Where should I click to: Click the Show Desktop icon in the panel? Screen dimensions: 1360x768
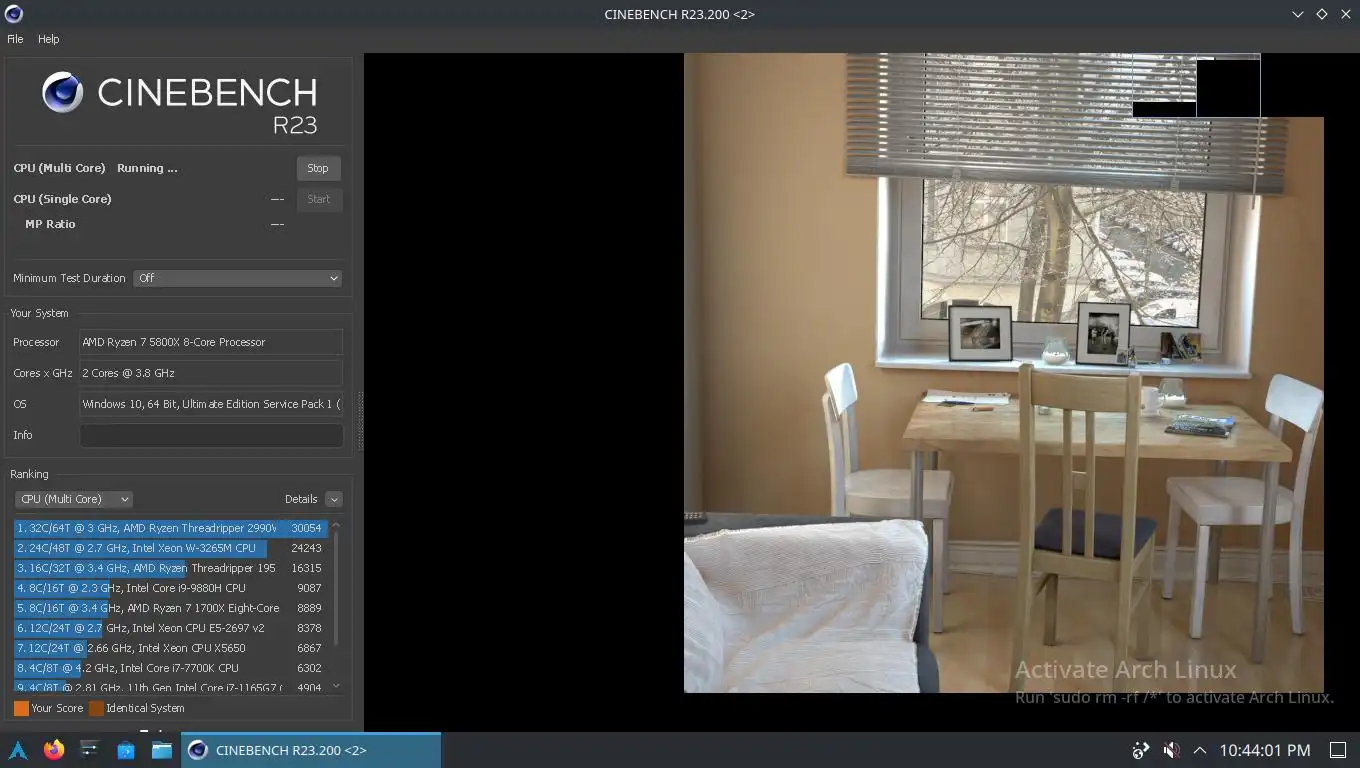click(1338, 750)
